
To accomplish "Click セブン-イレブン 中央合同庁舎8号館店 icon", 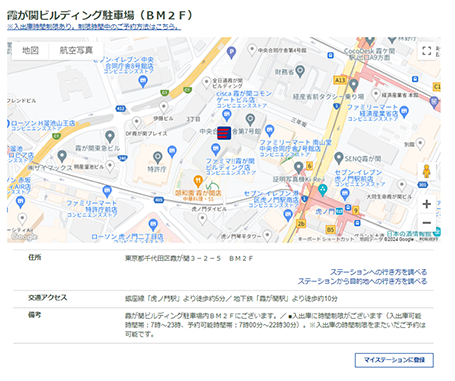I will click(x=143, y=81).
